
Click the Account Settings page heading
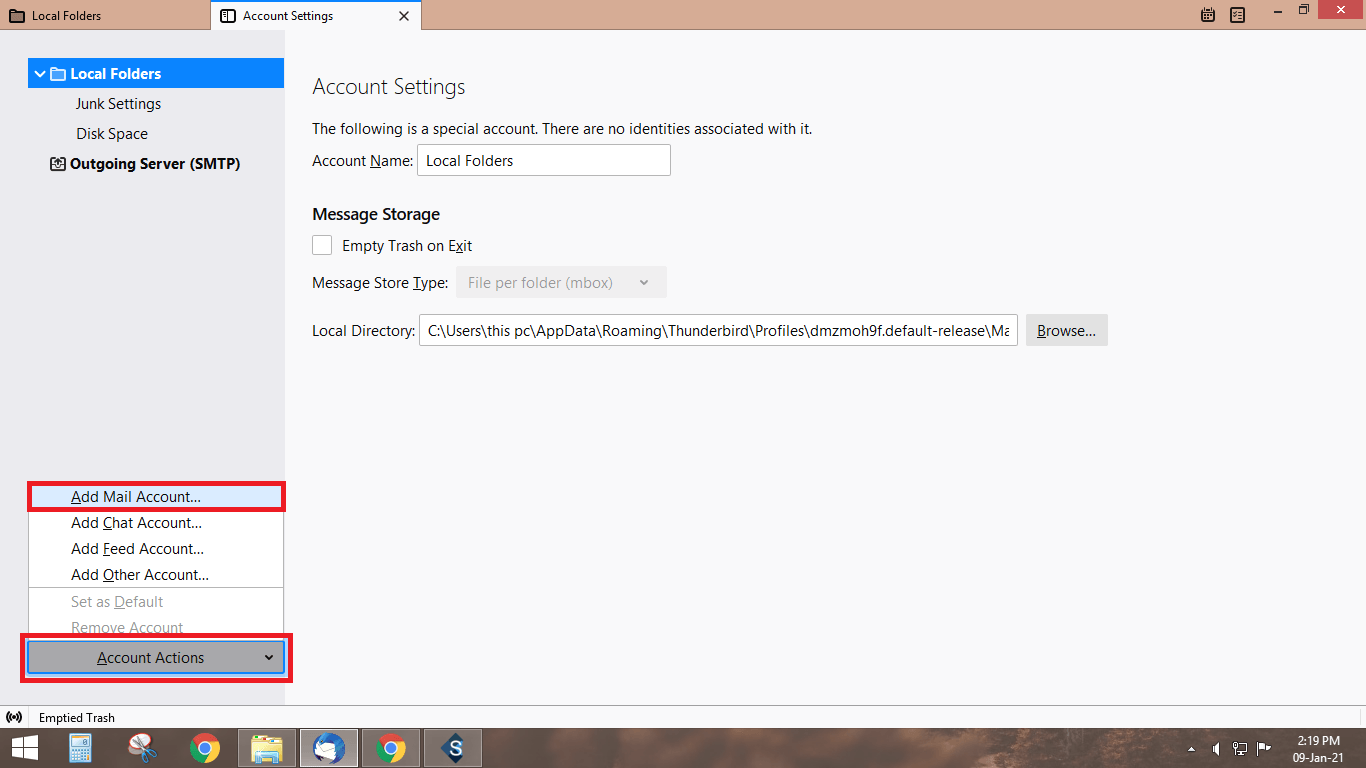pyautogui.click(x=389, y=87)
